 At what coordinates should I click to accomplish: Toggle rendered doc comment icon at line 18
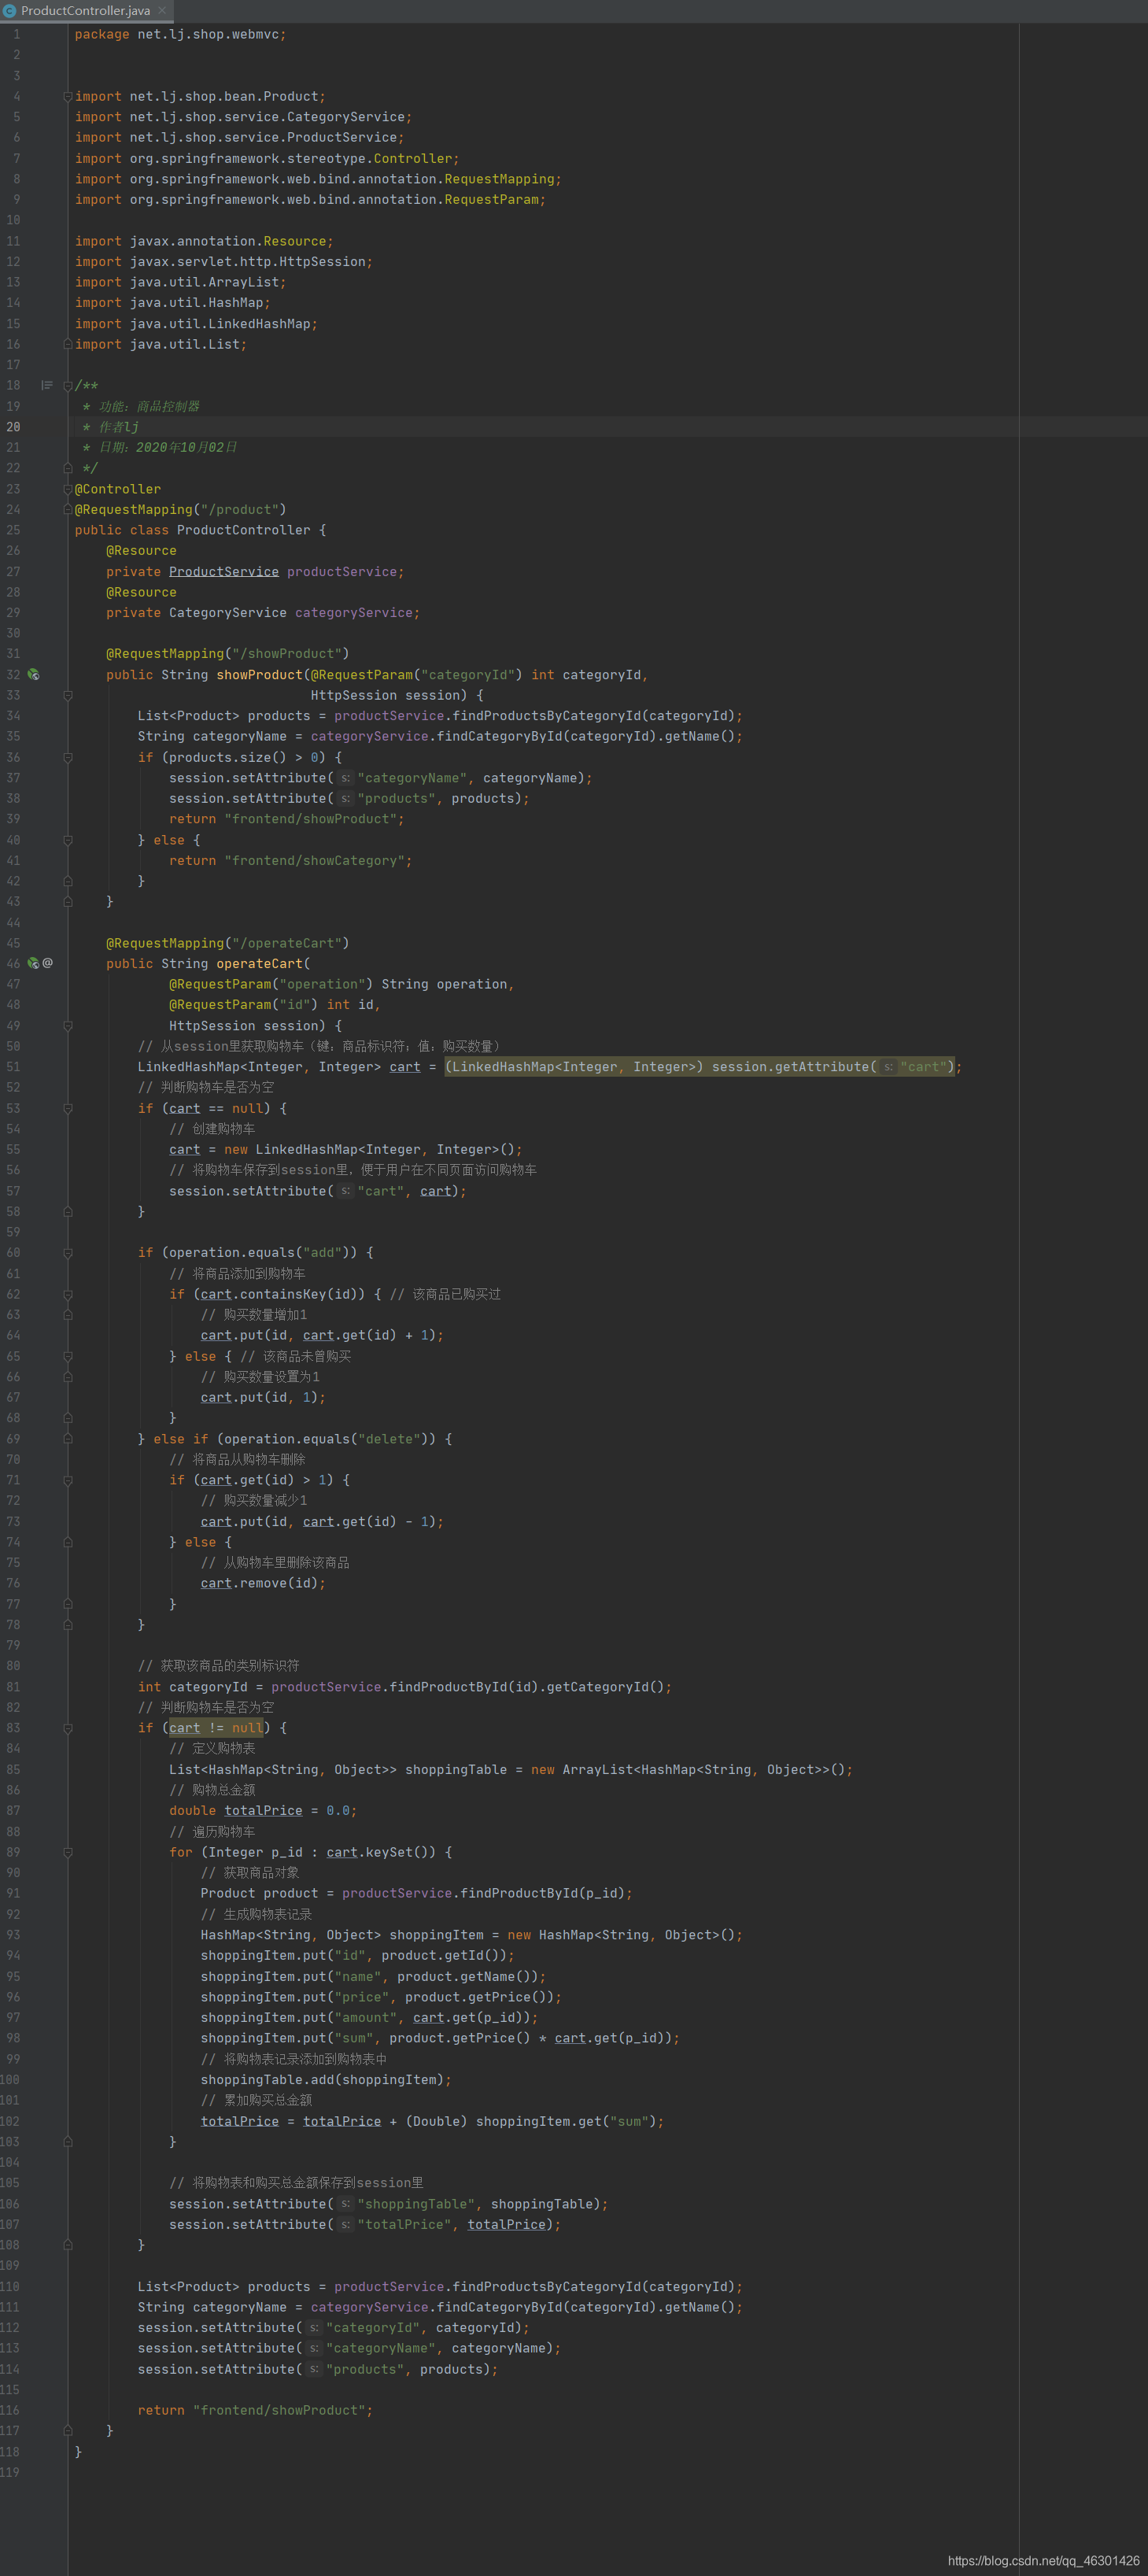(x=46, y=385)
